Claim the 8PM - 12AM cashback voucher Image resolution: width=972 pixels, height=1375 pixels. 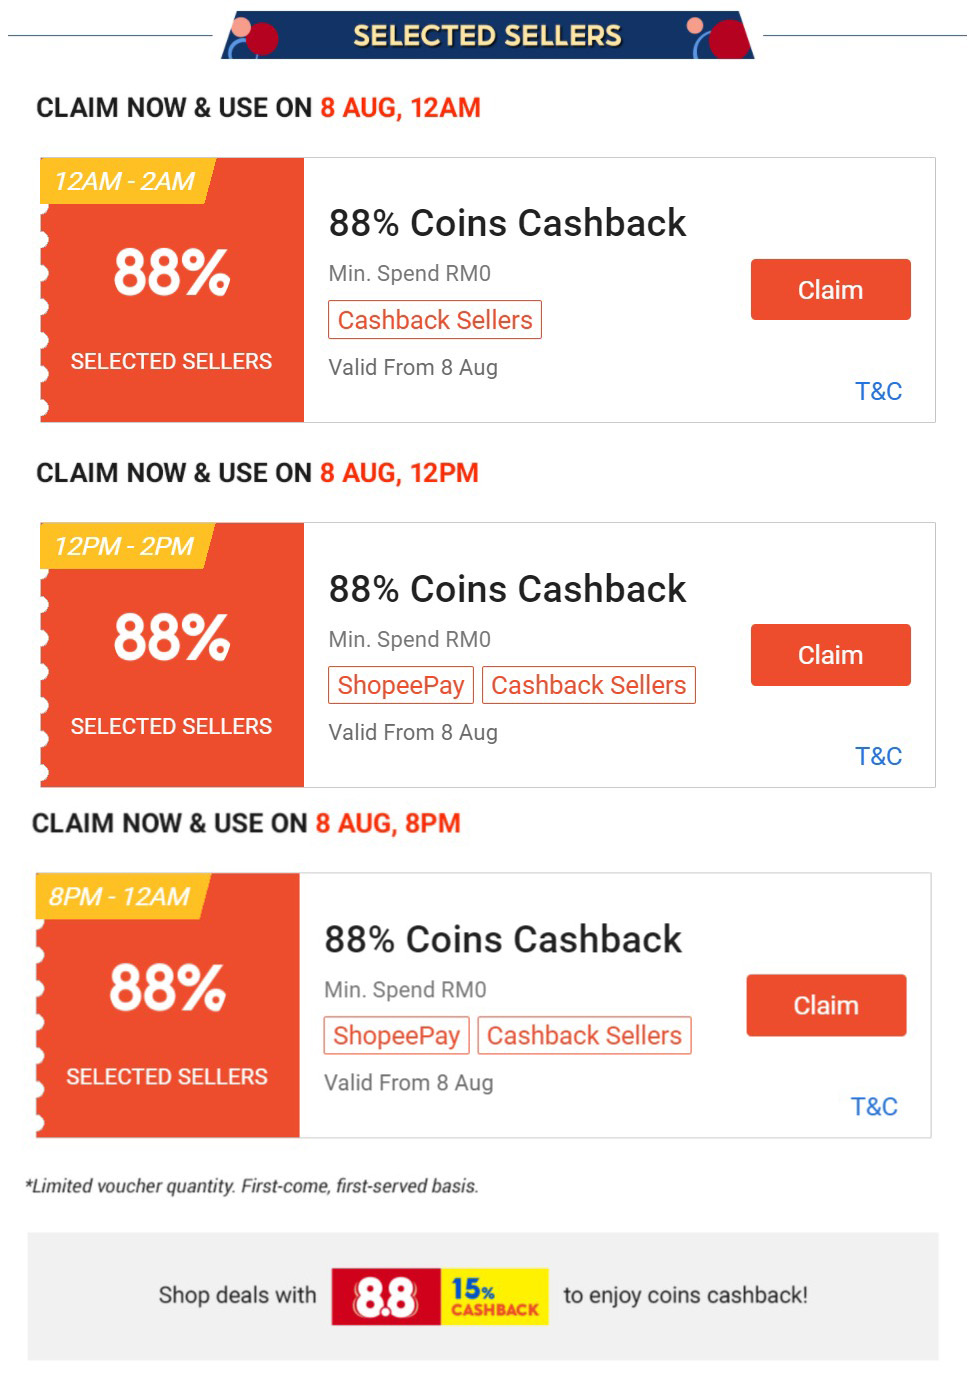tap(826, 1005)
